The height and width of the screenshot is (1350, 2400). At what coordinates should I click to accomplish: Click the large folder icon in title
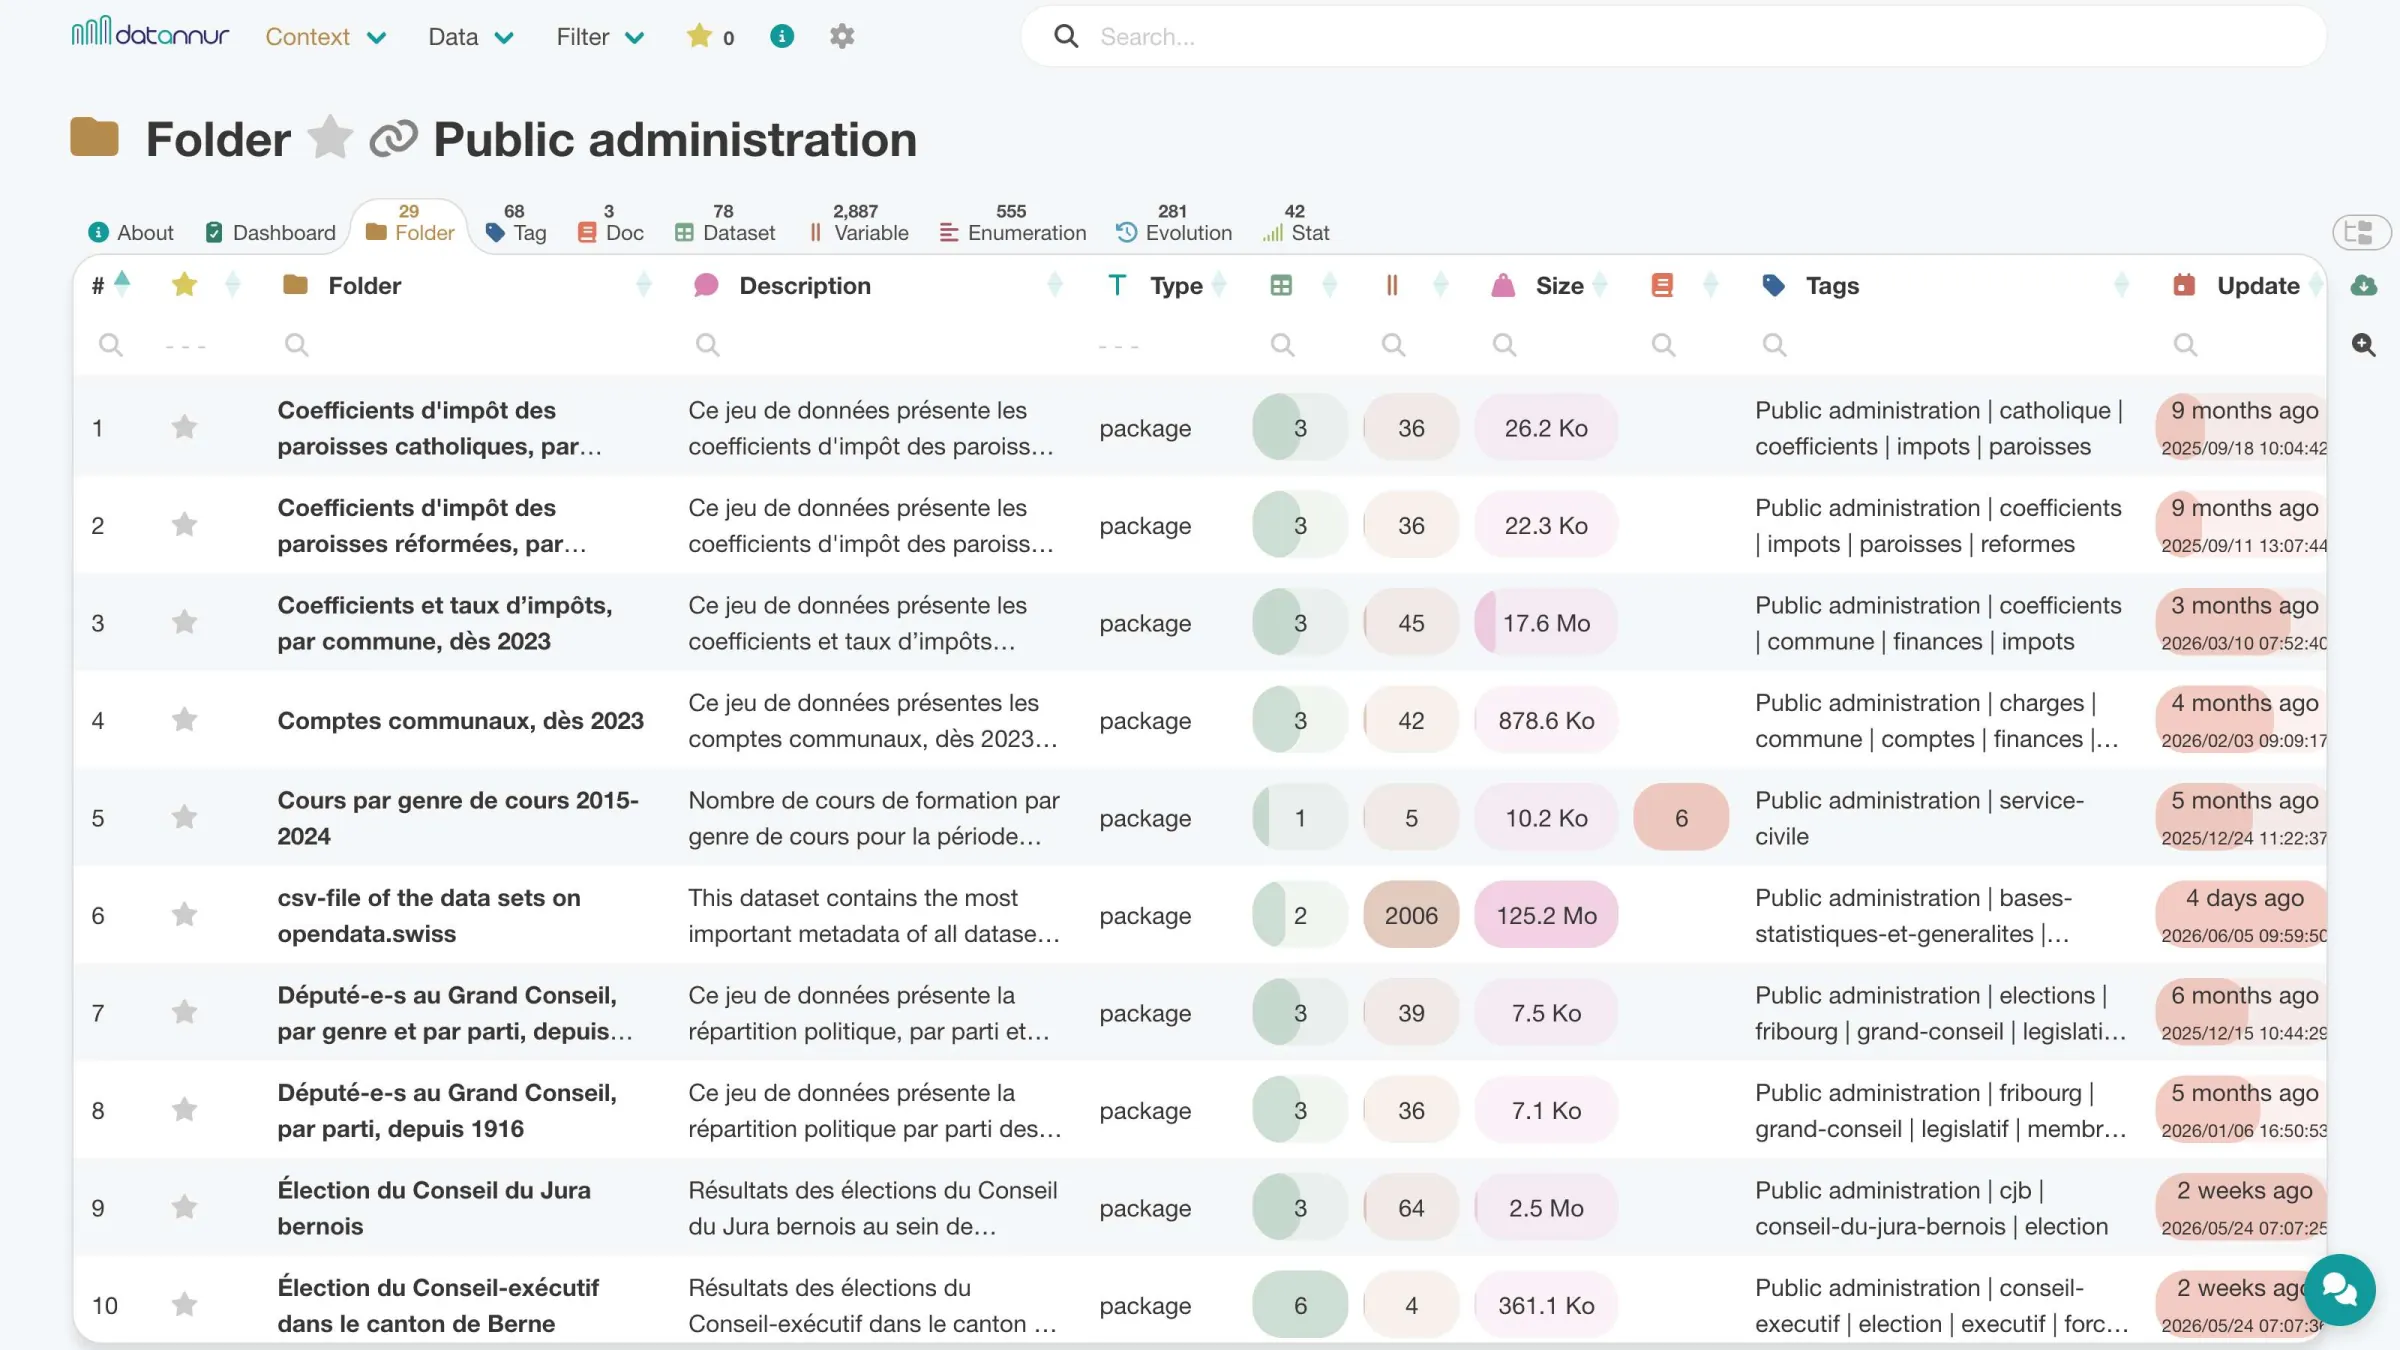[95, 138]
